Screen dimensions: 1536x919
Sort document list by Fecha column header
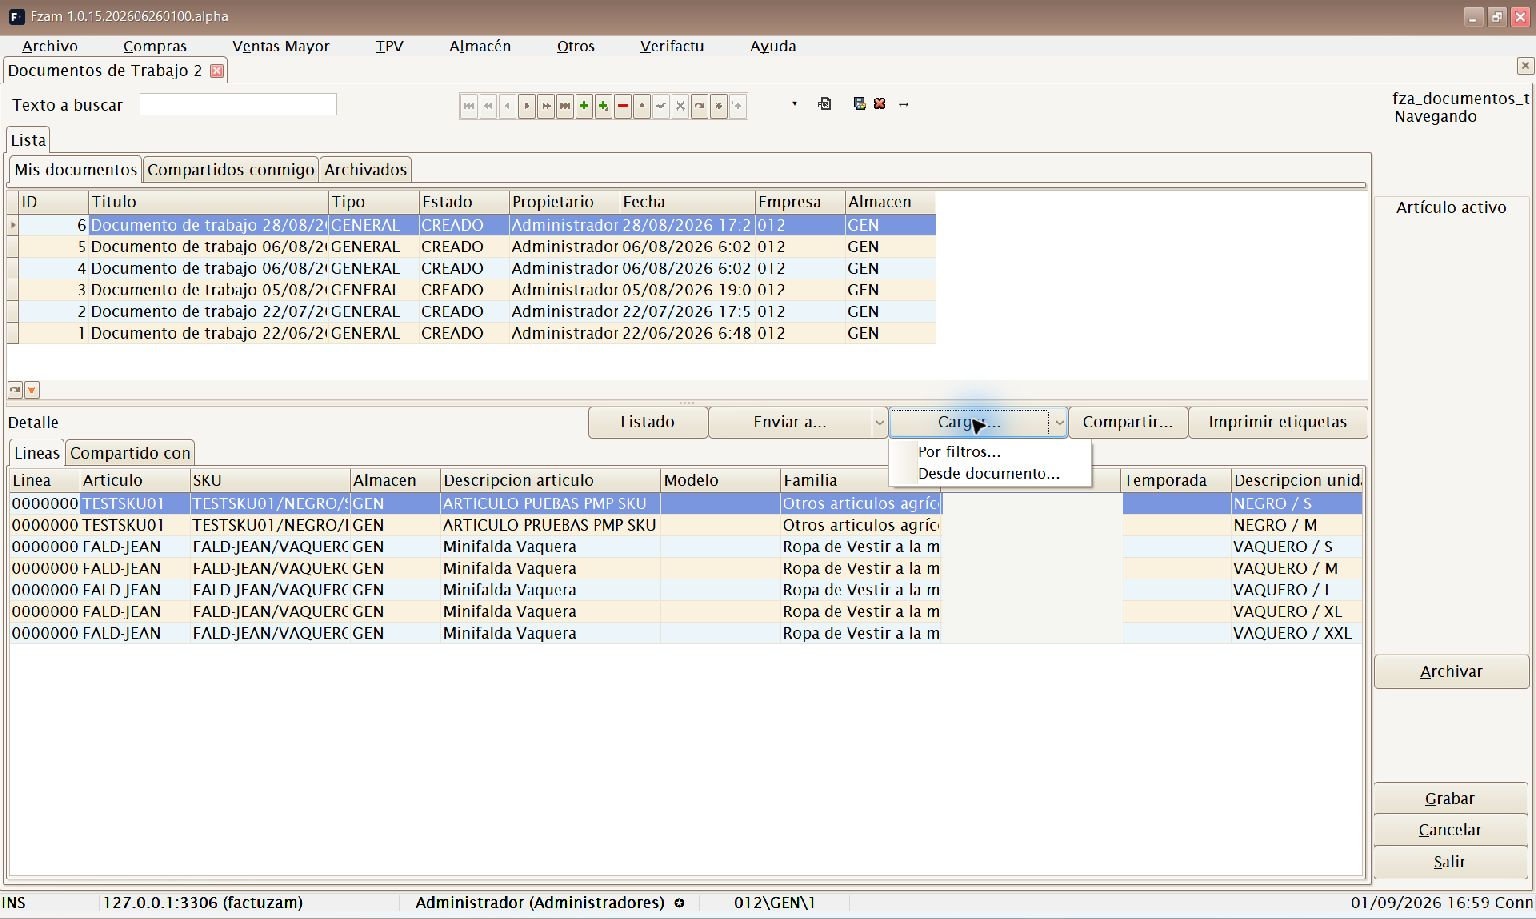point(687,202)
